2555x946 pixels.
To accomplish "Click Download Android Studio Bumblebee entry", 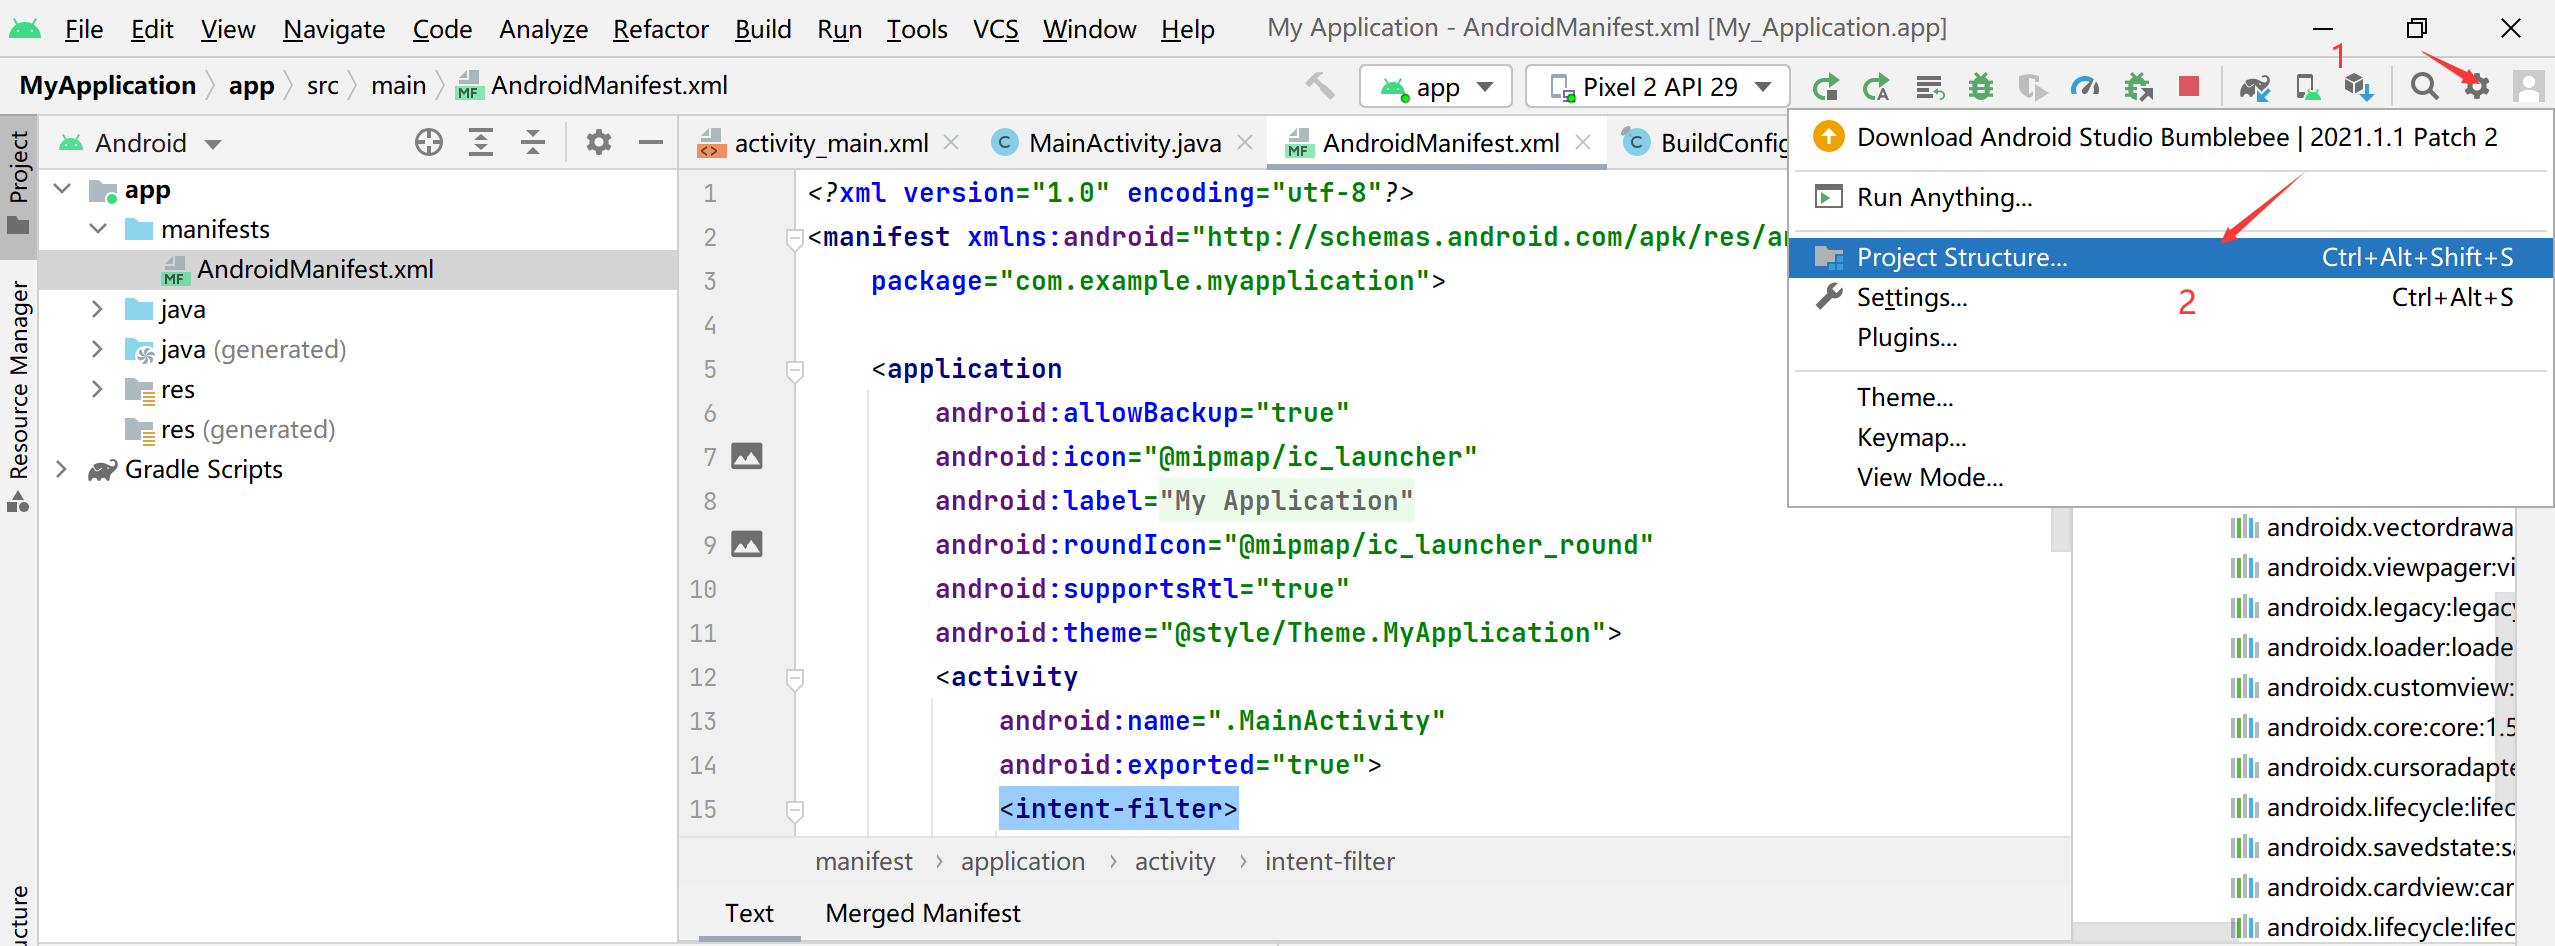I will (x=2170, y=137).
